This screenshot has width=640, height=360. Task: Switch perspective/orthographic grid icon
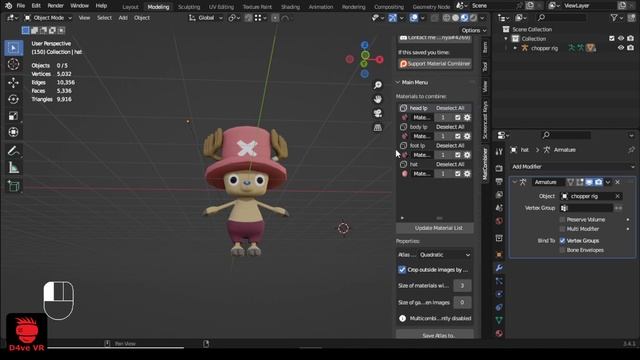tap(378, 127)
